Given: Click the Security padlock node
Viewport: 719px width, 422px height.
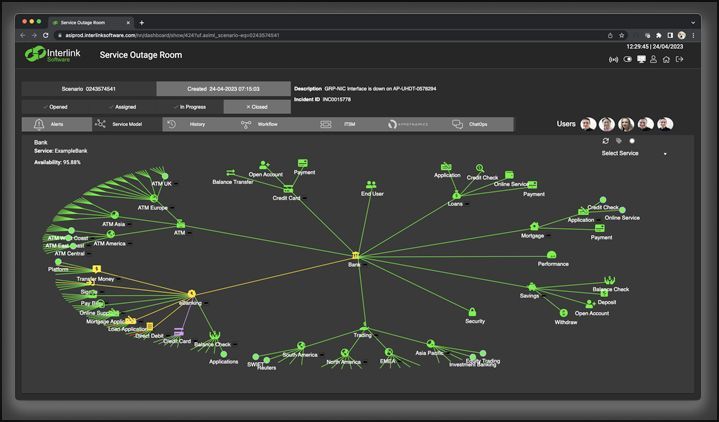Looking at the screenshot, I should click(472, 312).
